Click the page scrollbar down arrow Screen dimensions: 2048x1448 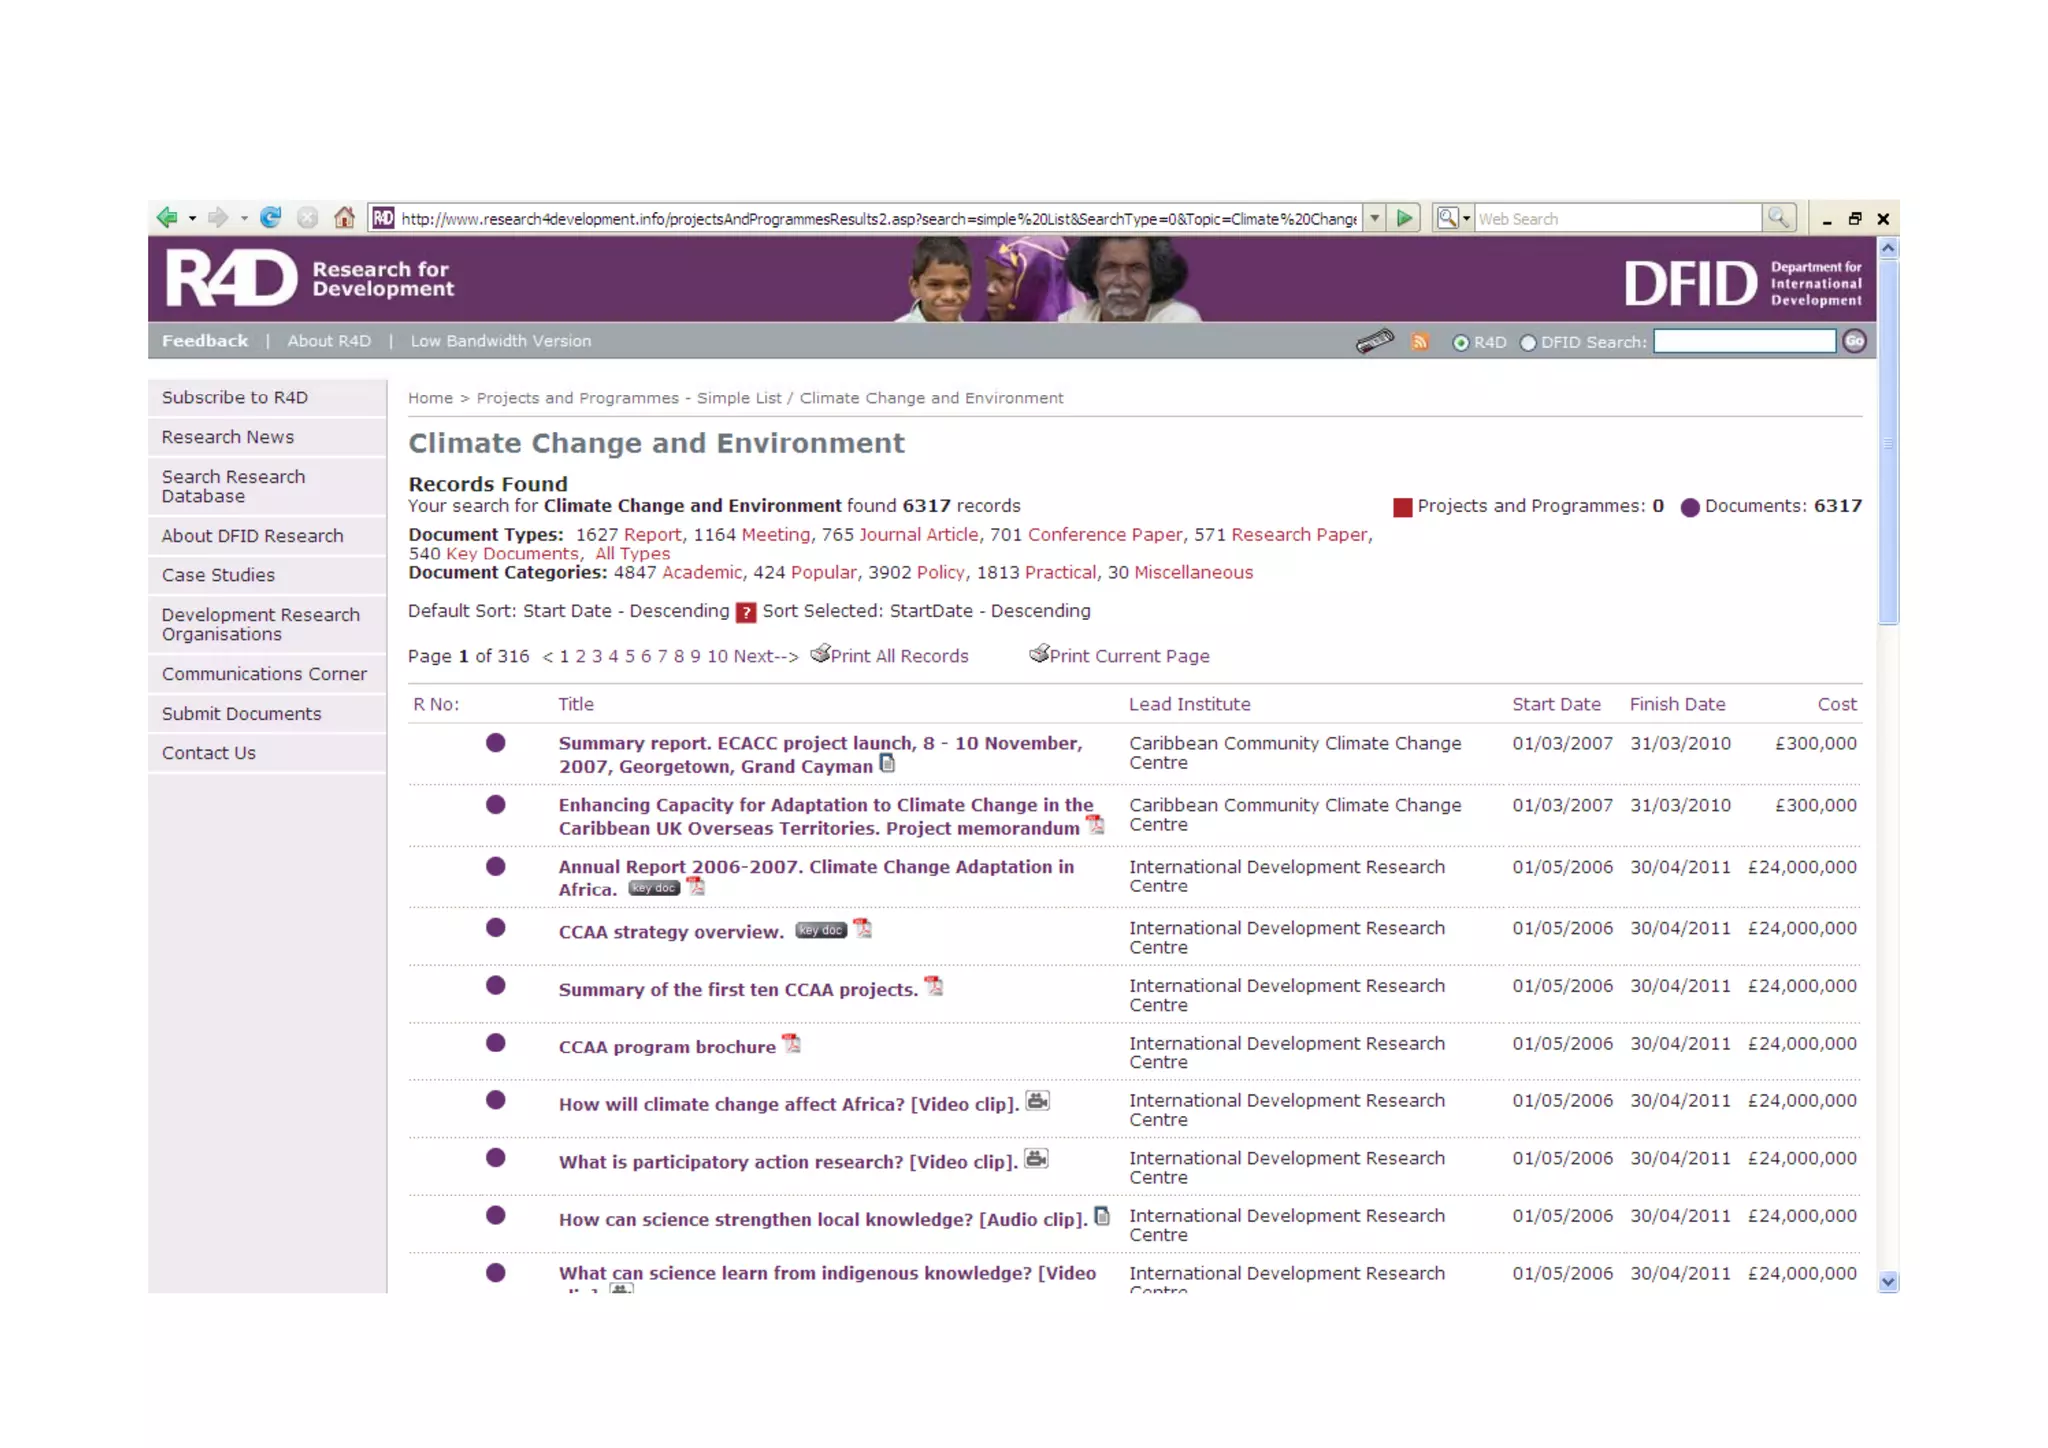point(1888,1282)
